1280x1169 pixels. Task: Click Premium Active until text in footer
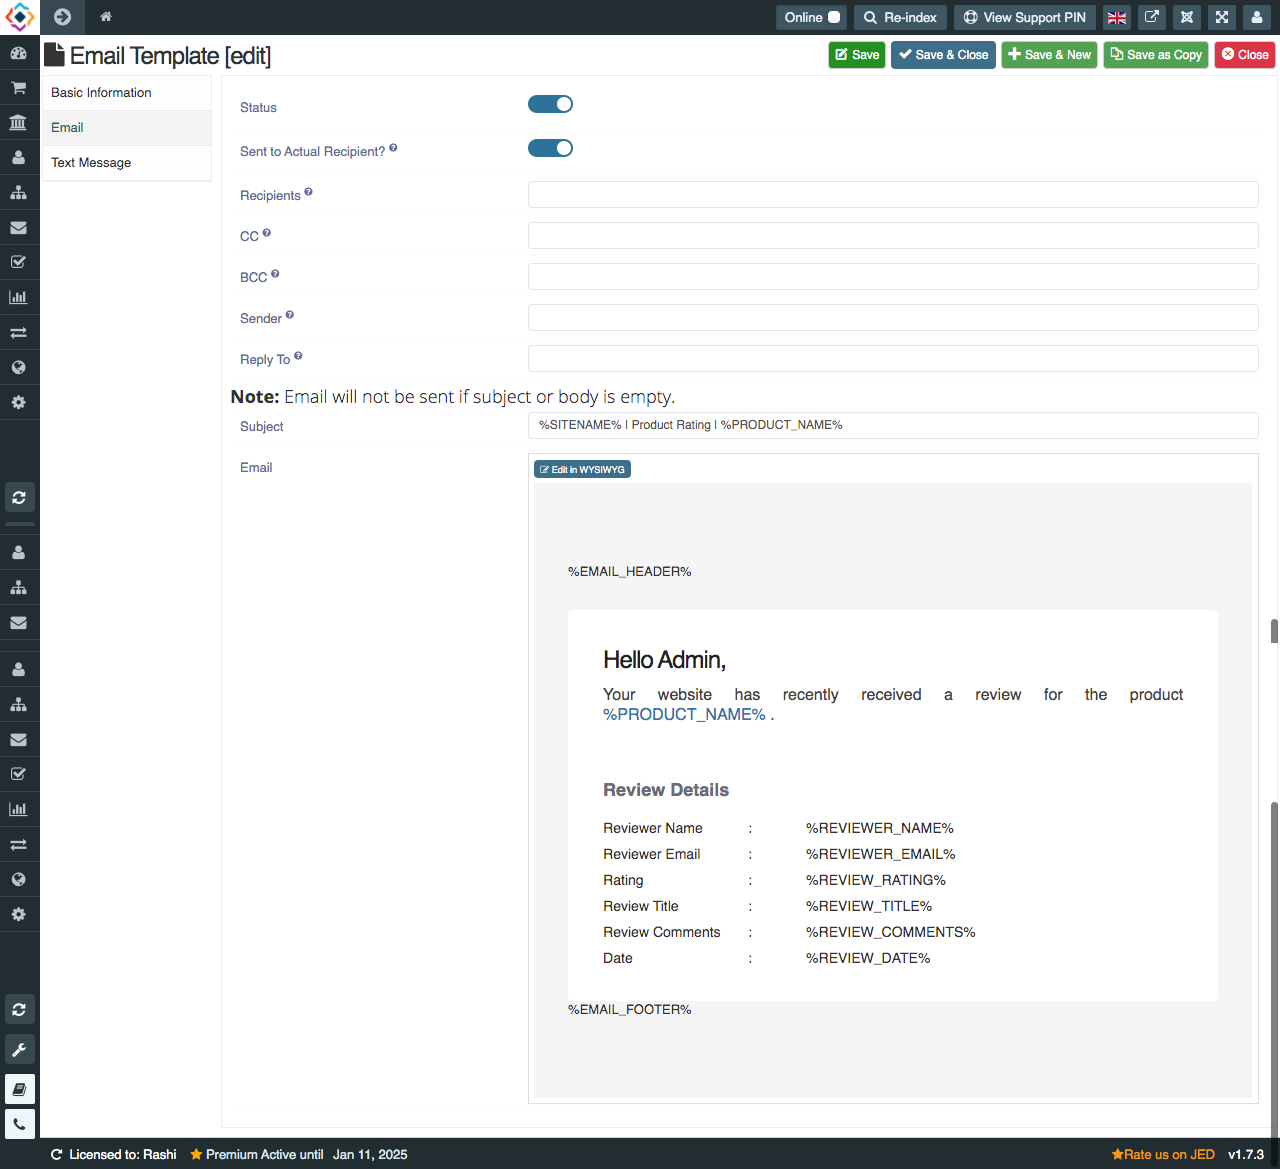click(264, 1154)
